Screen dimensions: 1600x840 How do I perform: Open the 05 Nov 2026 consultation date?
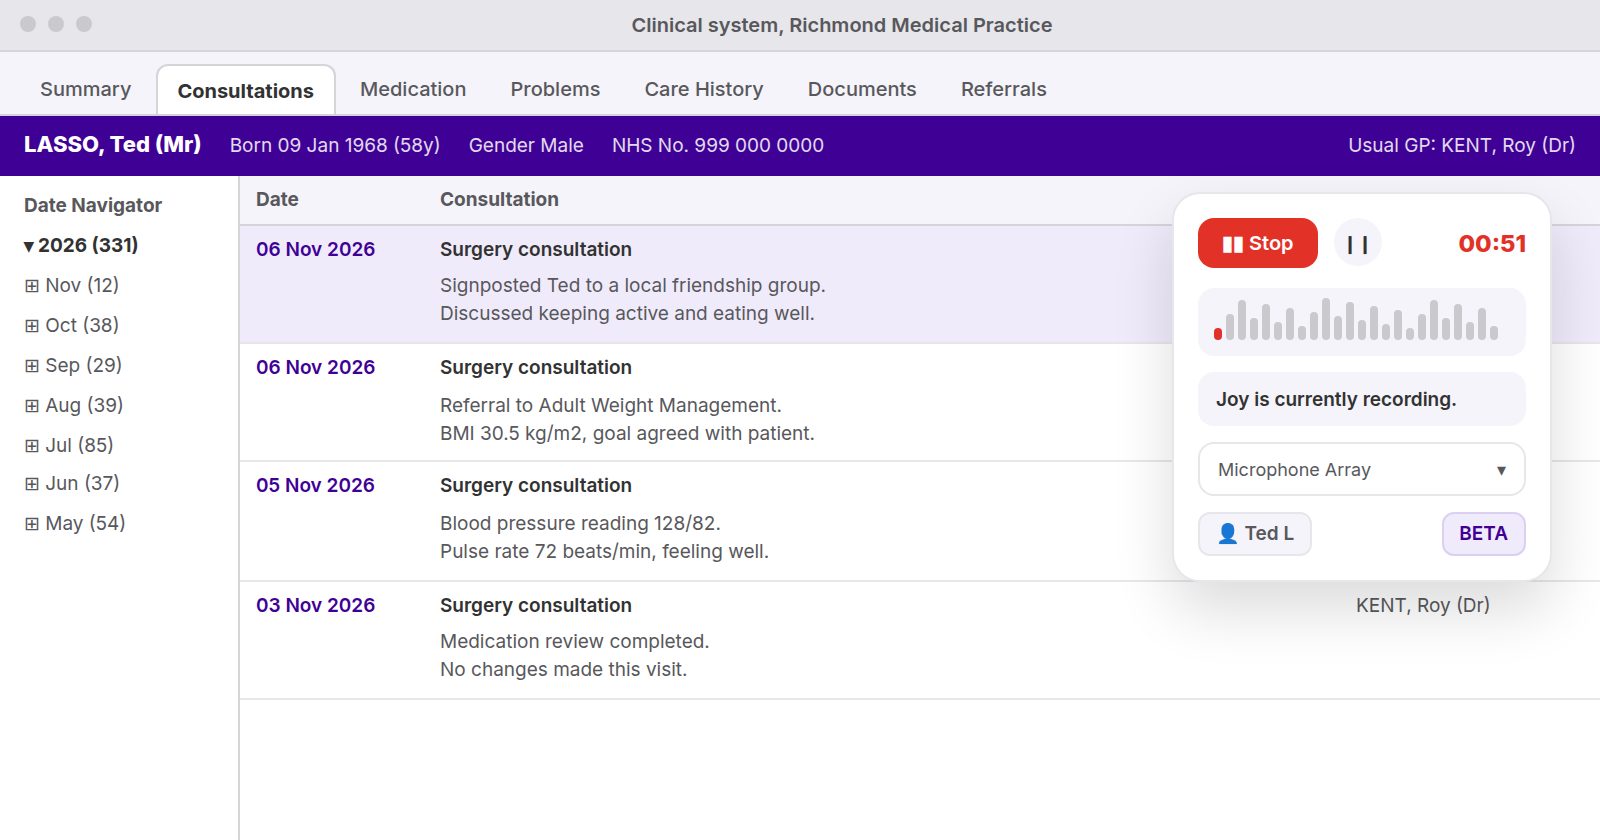(315, 485)
